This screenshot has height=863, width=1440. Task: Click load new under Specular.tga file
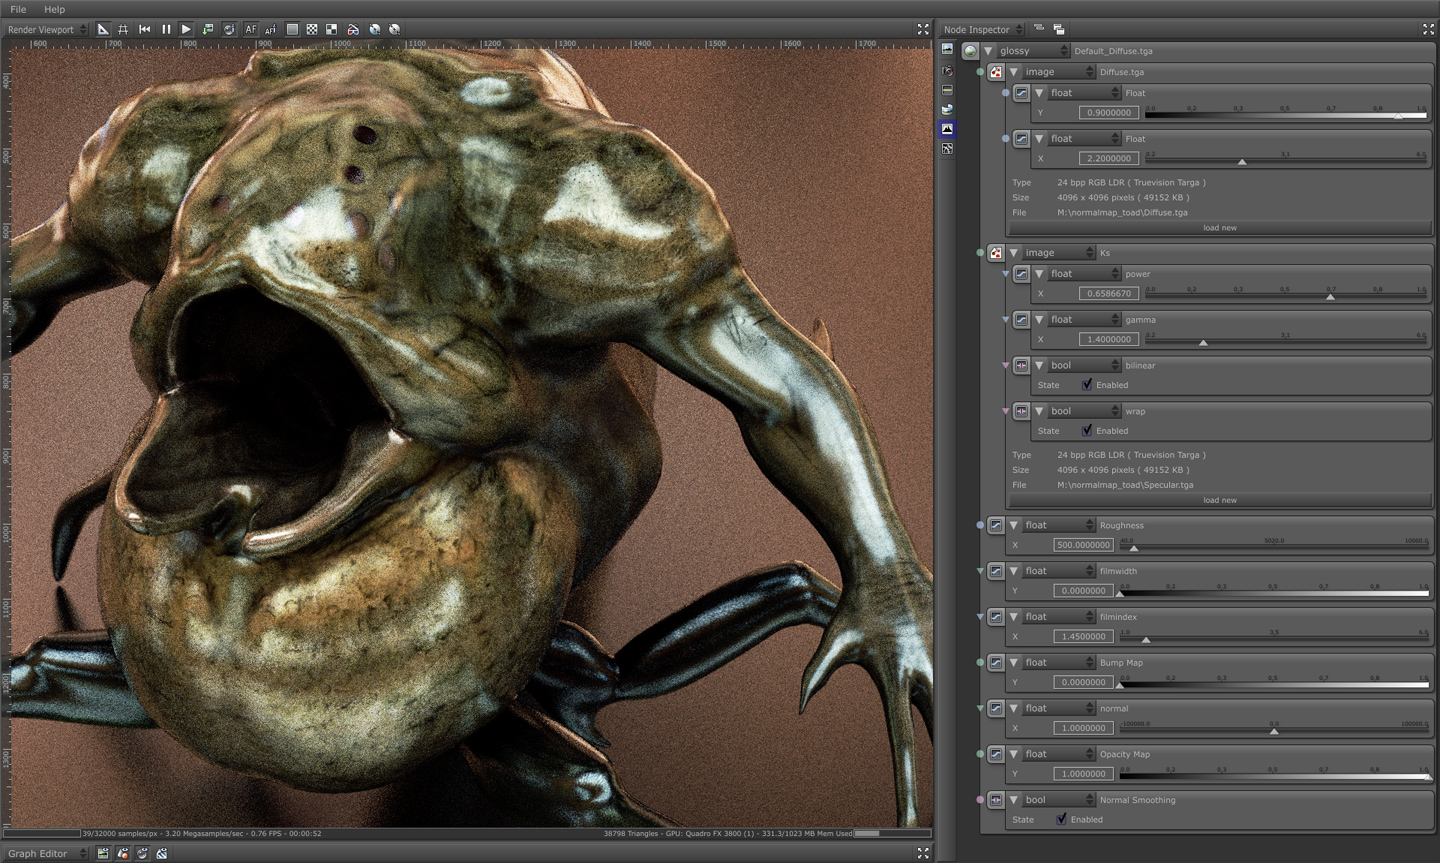(1219, 500)
